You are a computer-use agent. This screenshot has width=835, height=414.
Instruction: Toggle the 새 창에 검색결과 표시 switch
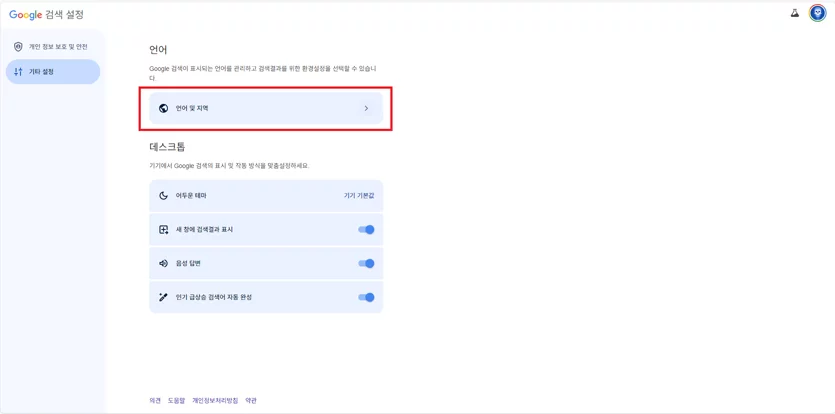[x=366, y=230]
